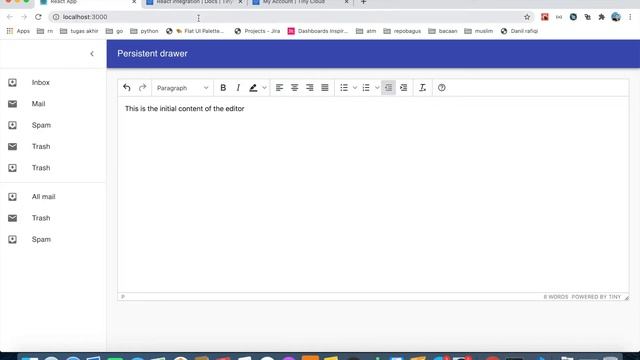
Task: Open bullet list style dropdown arrow
Action: (355, 88)
